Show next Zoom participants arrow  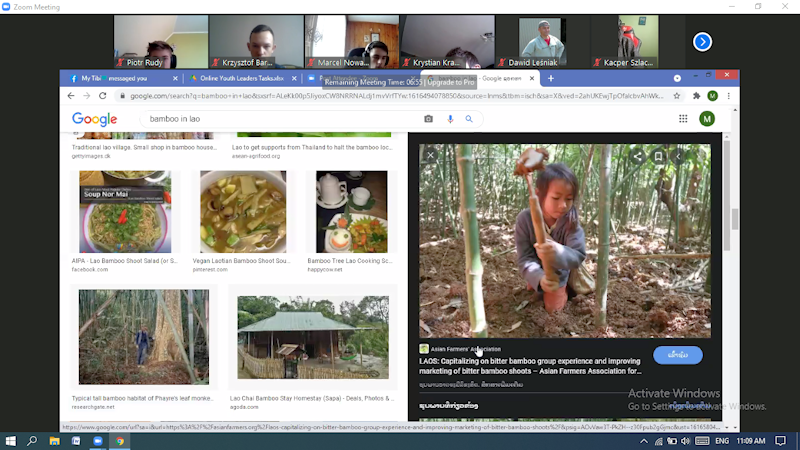point(703,42)
